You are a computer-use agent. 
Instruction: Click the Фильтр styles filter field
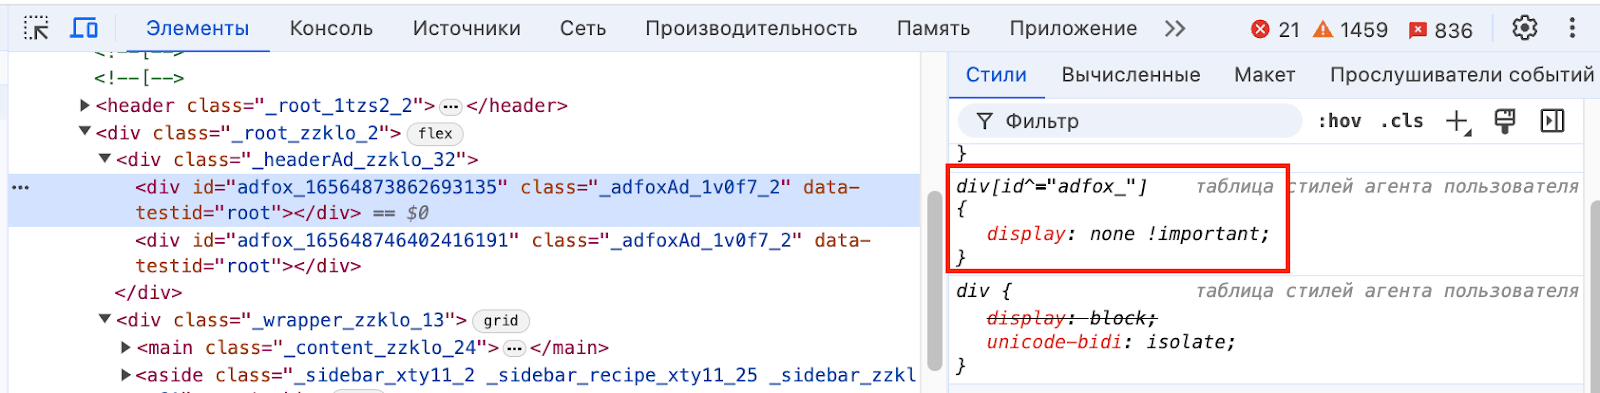click(1130, 121)
